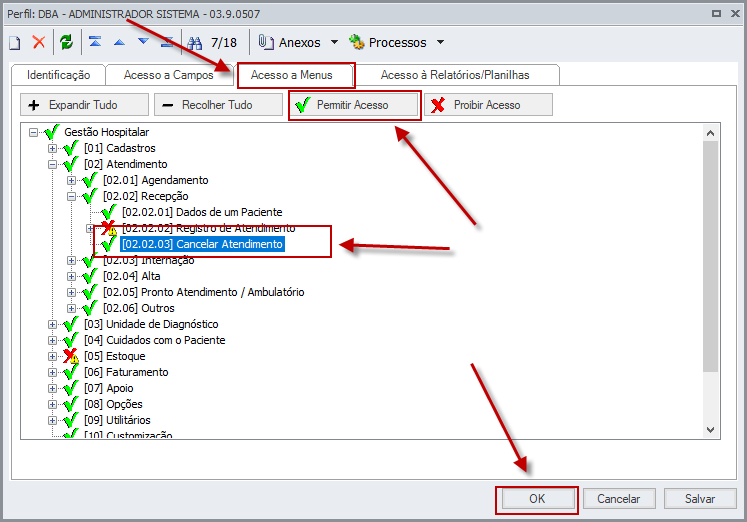Select the [03] Unidade de Diagnóstico item
Image resolution: width=747 pixels, height=522 pixels.
[151, 324]
